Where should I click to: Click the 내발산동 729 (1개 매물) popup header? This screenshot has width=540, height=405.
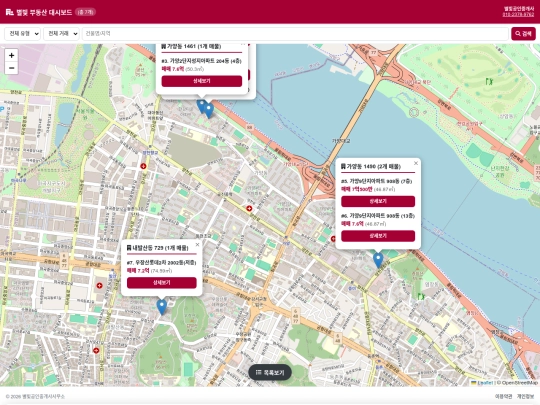pos(157,248)
